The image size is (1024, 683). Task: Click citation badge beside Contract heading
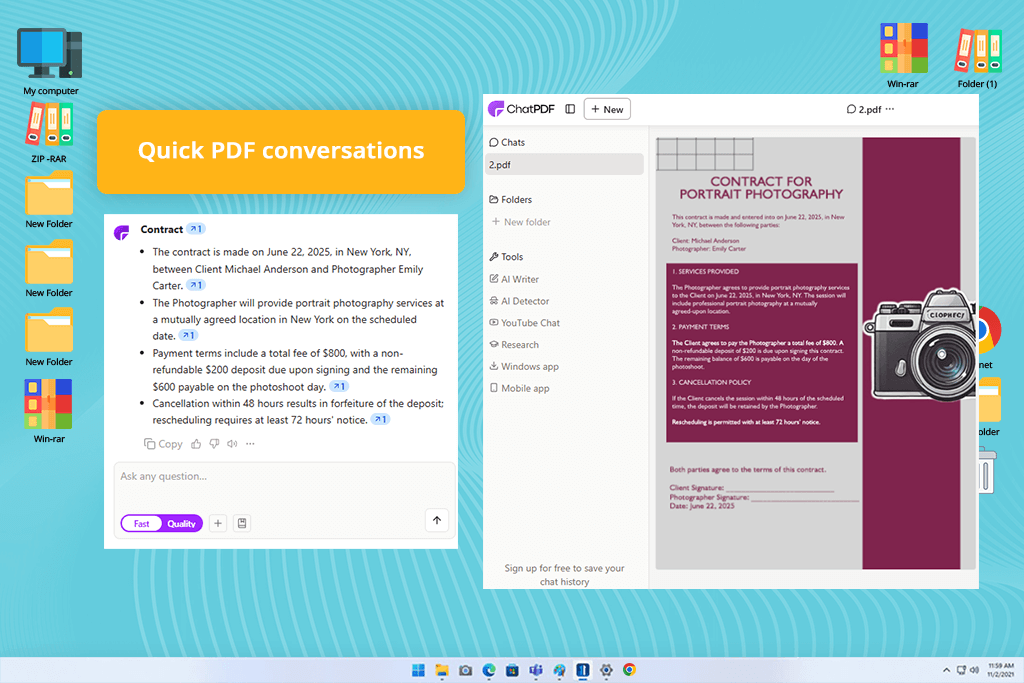tap(196, 229)
